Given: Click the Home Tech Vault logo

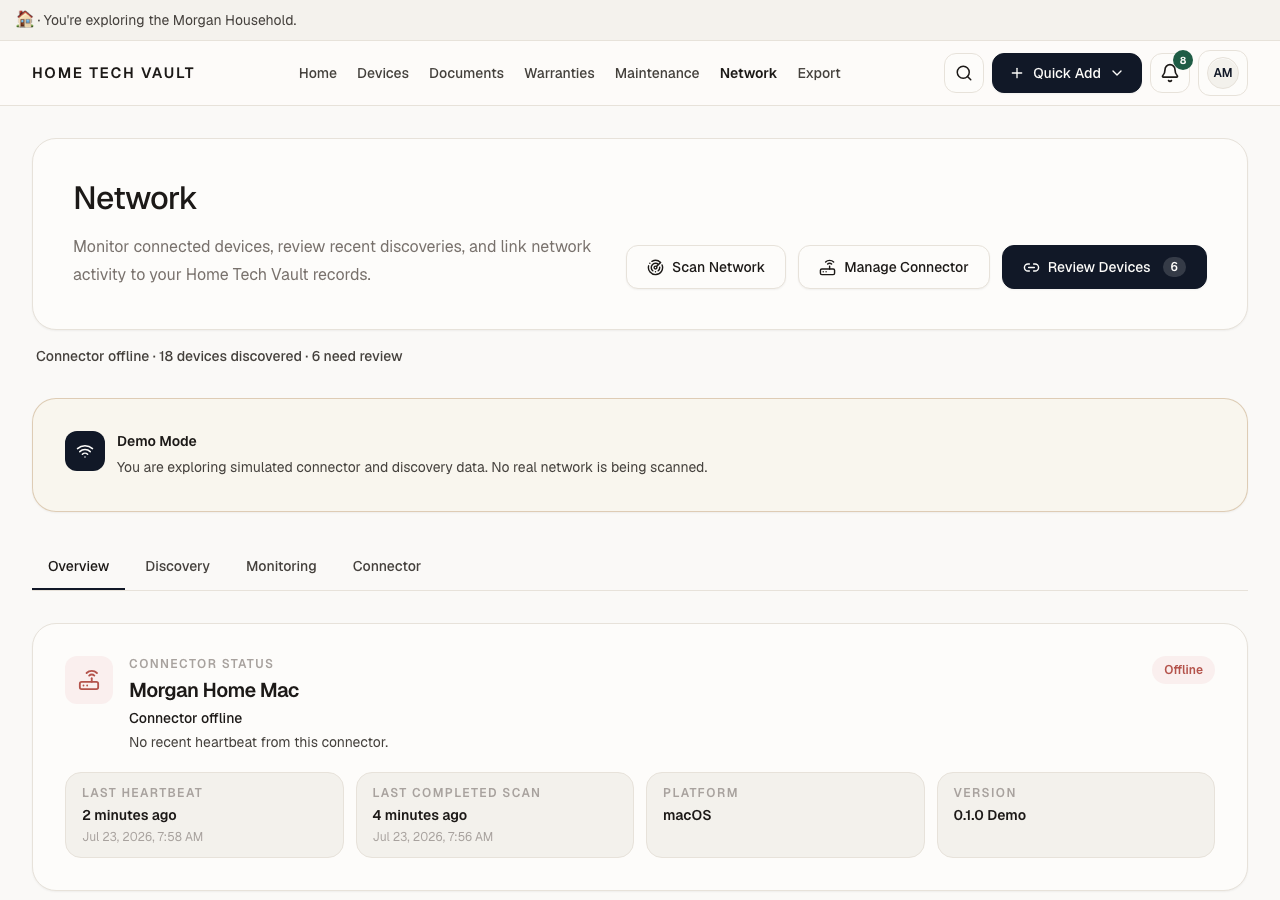Looking at the screenshot, I should (x=113, y=73).
